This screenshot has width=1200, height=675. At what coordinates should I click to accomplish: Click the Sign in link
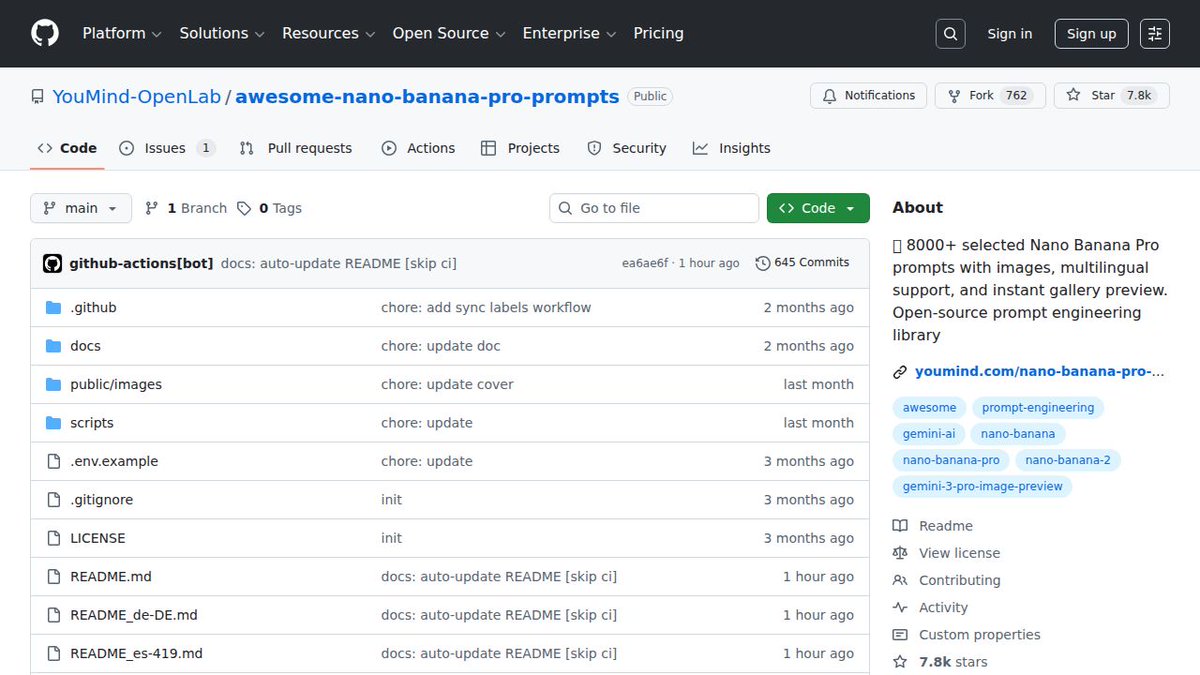tap(1009, 34)
